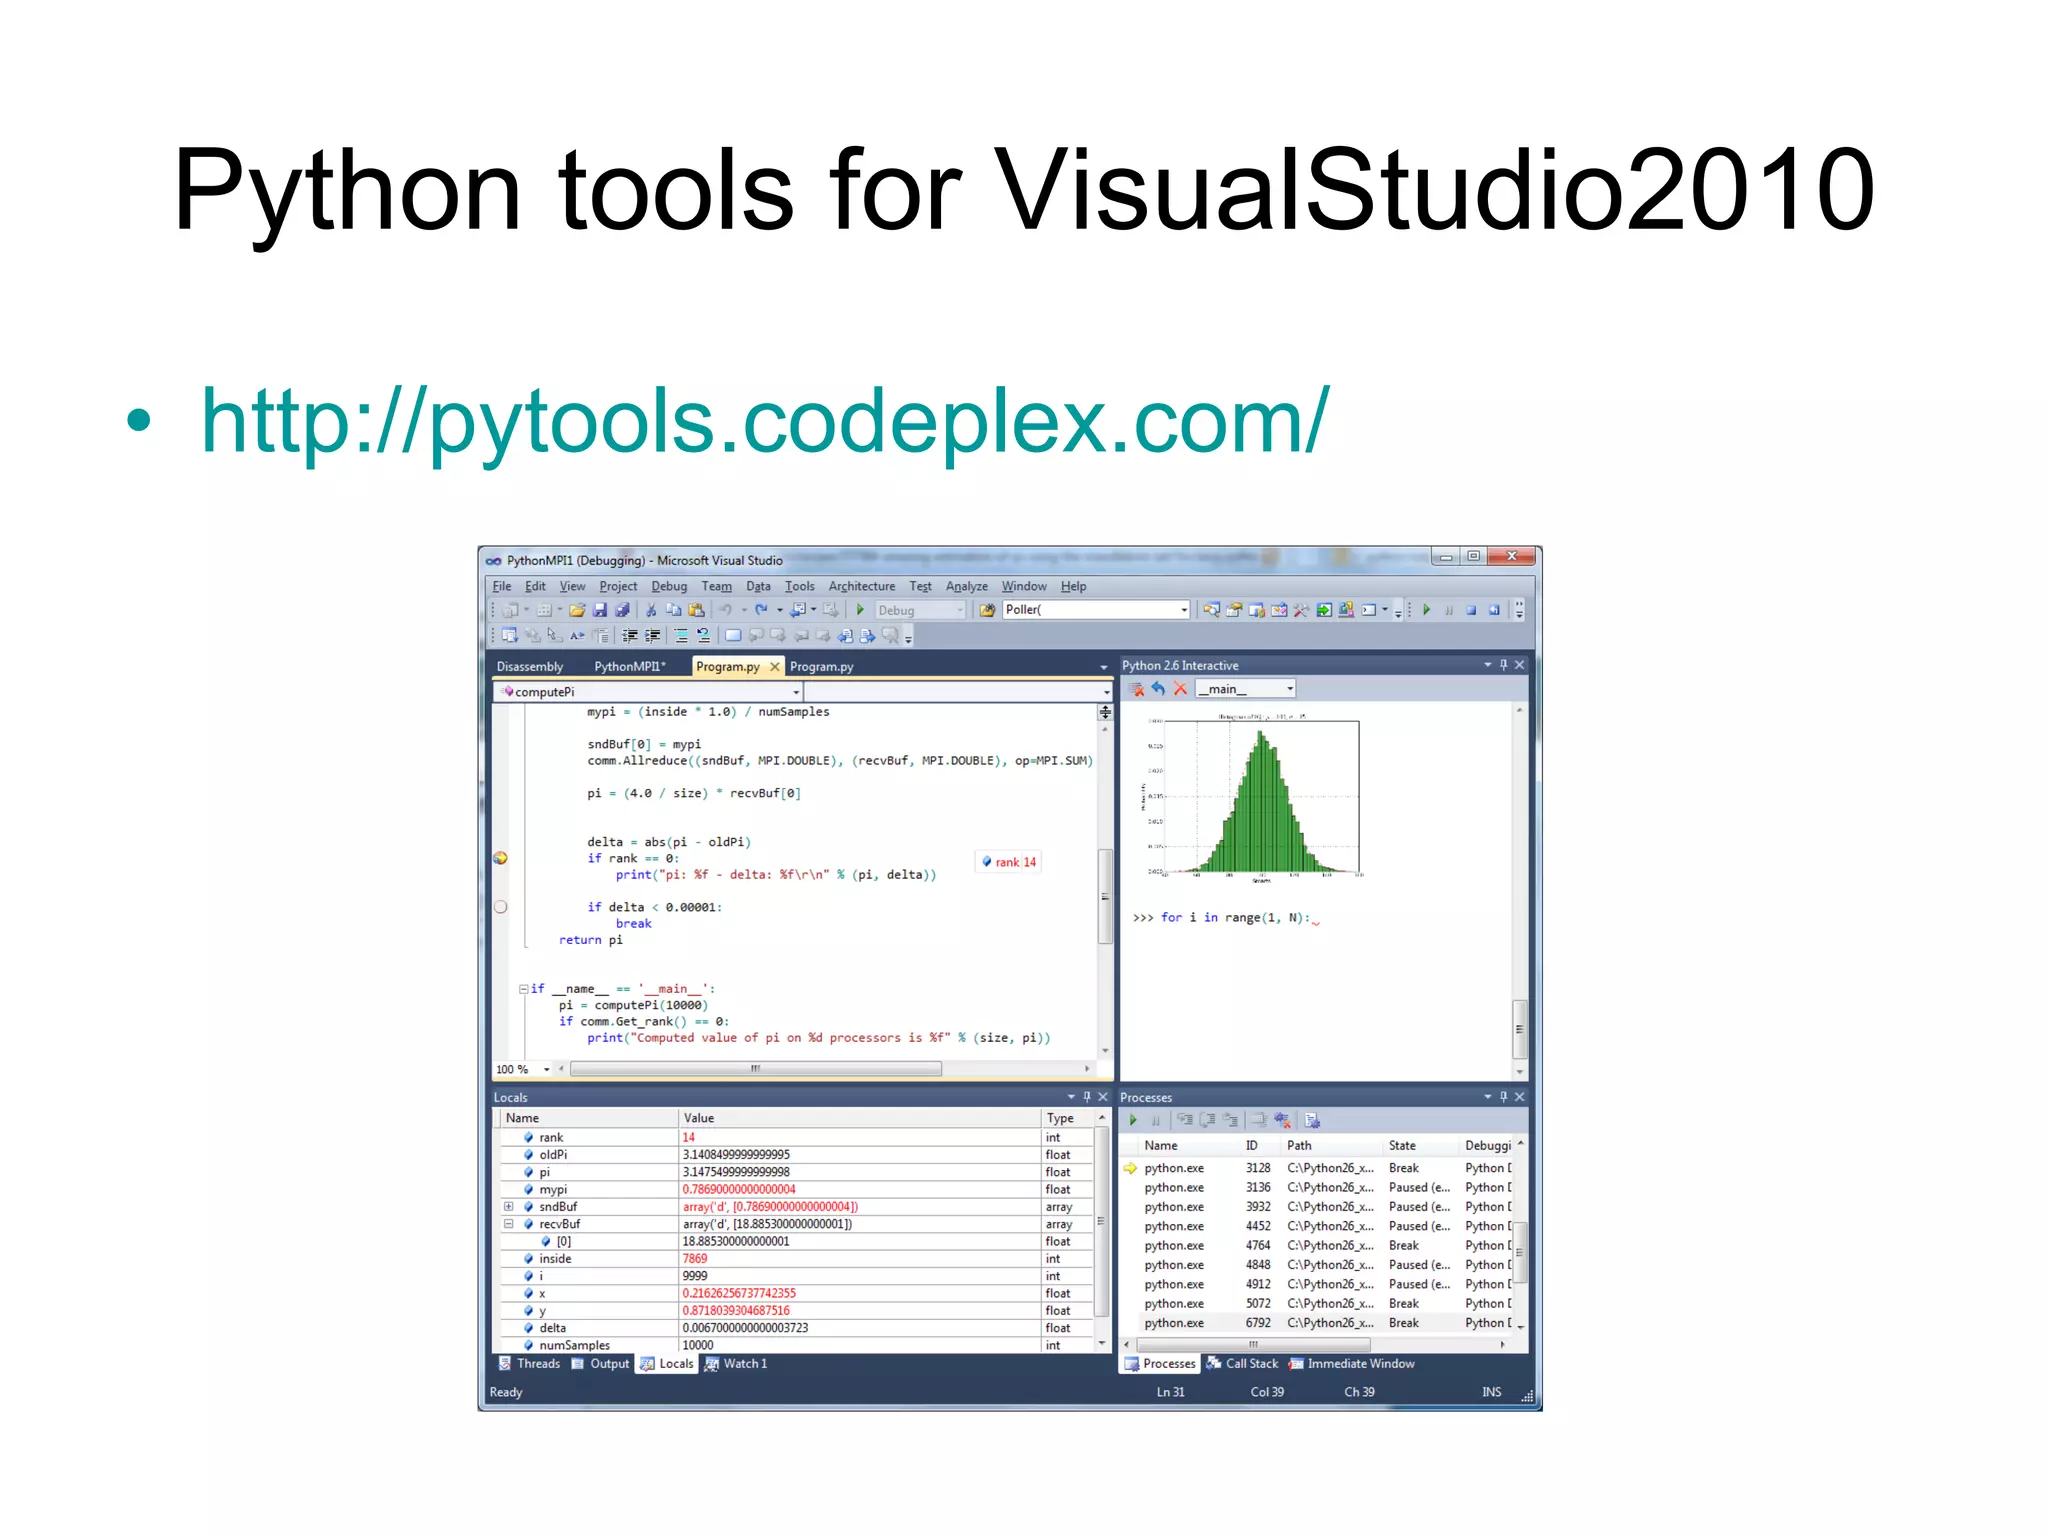Image resolution: width=2048 pixels, height=1536 pixels.
Task: Click the blue undo arrow in Interactive toolbar
Action: (x=1158, y=688)
